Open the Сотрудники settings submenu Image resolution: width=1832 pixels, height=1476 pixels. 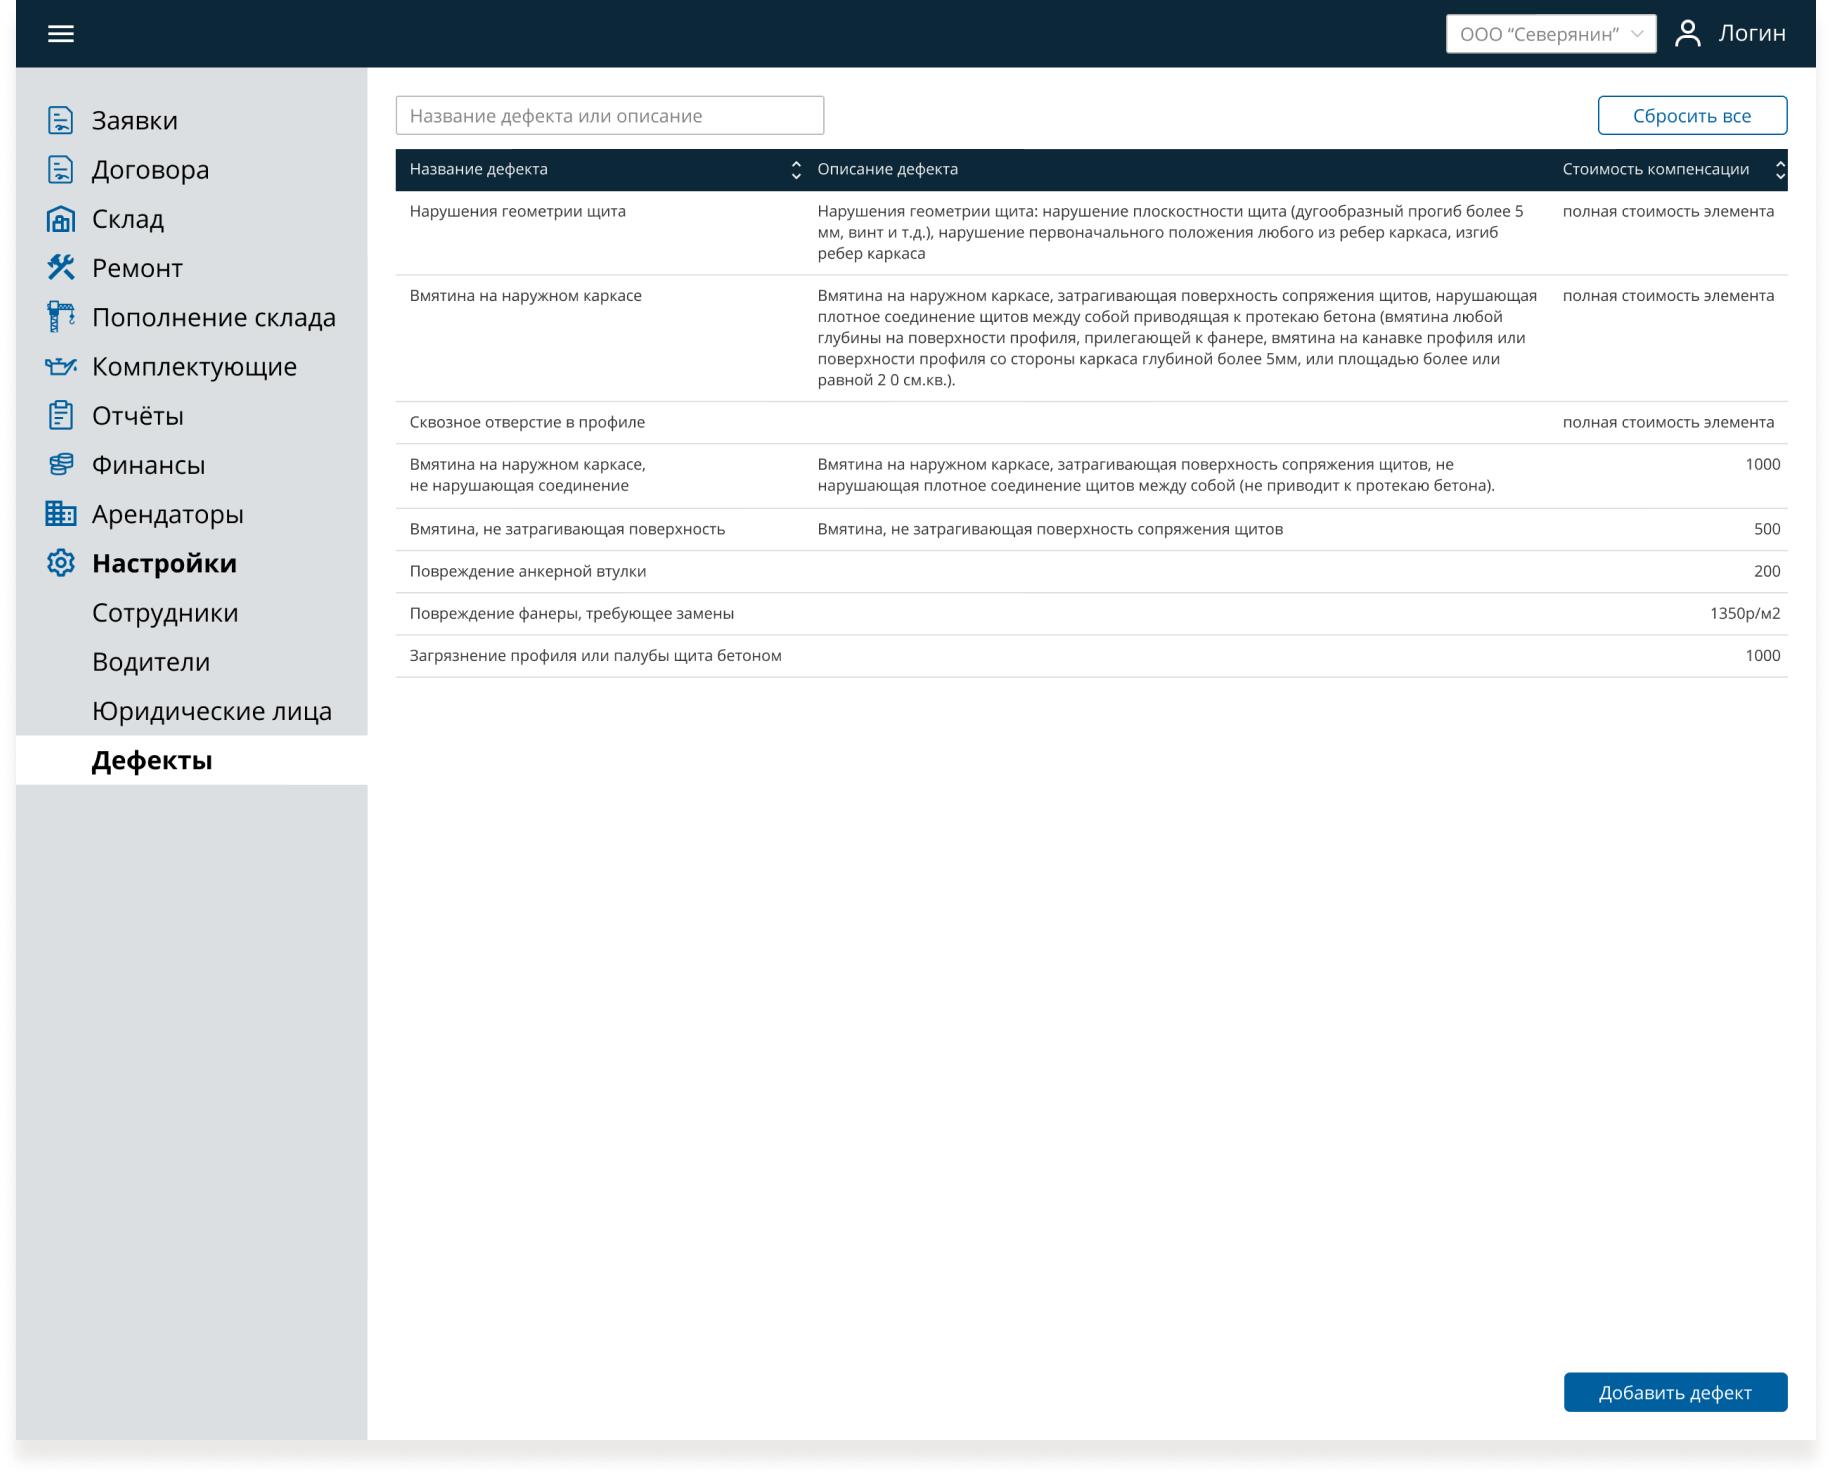(x=165, y=613)
